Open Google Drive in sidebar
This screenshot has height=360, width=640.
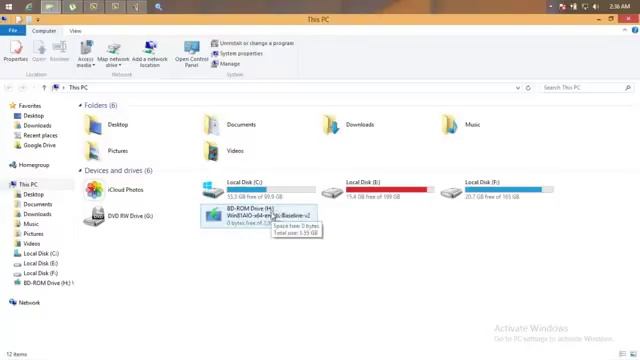[40, 145]
